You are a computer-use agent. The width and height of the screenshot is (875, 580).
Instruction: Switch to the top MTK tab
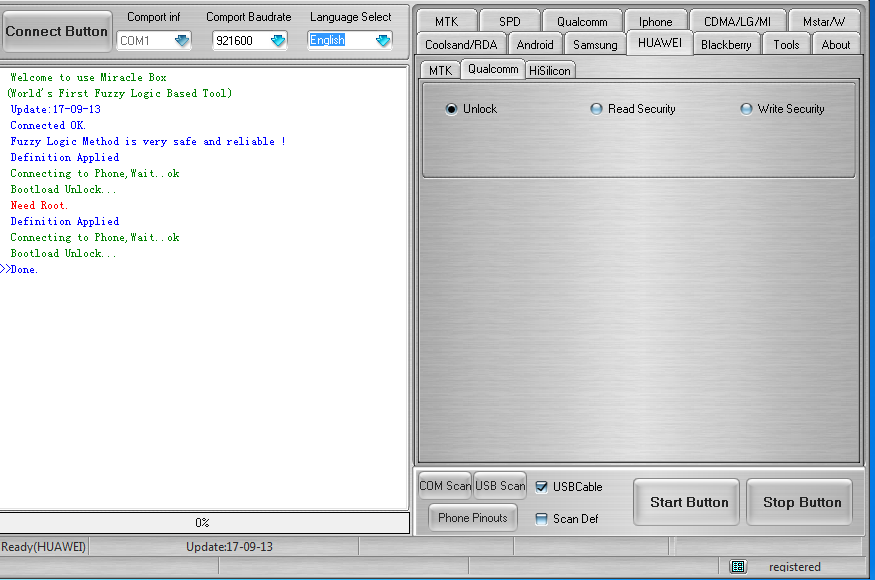446,21
